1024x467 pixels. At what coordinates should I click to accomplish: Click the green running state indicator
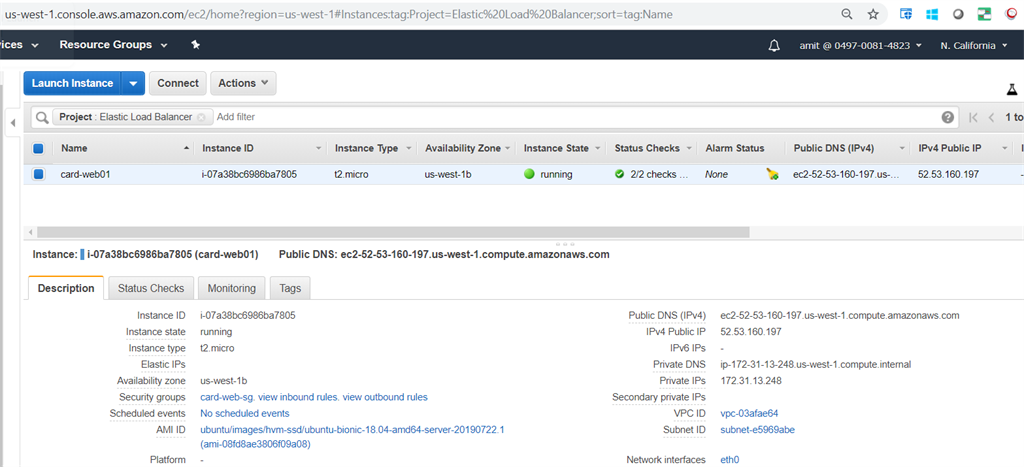[529, 174]
